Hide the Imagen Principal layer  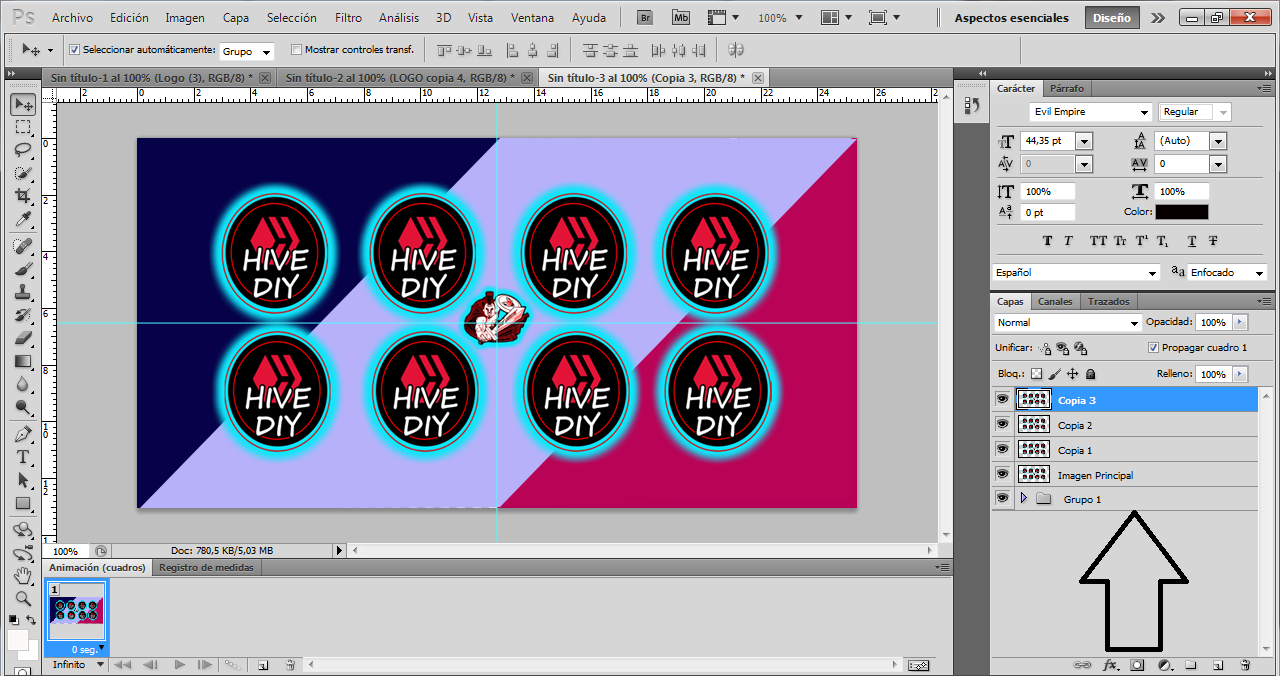coord(1003,474)
